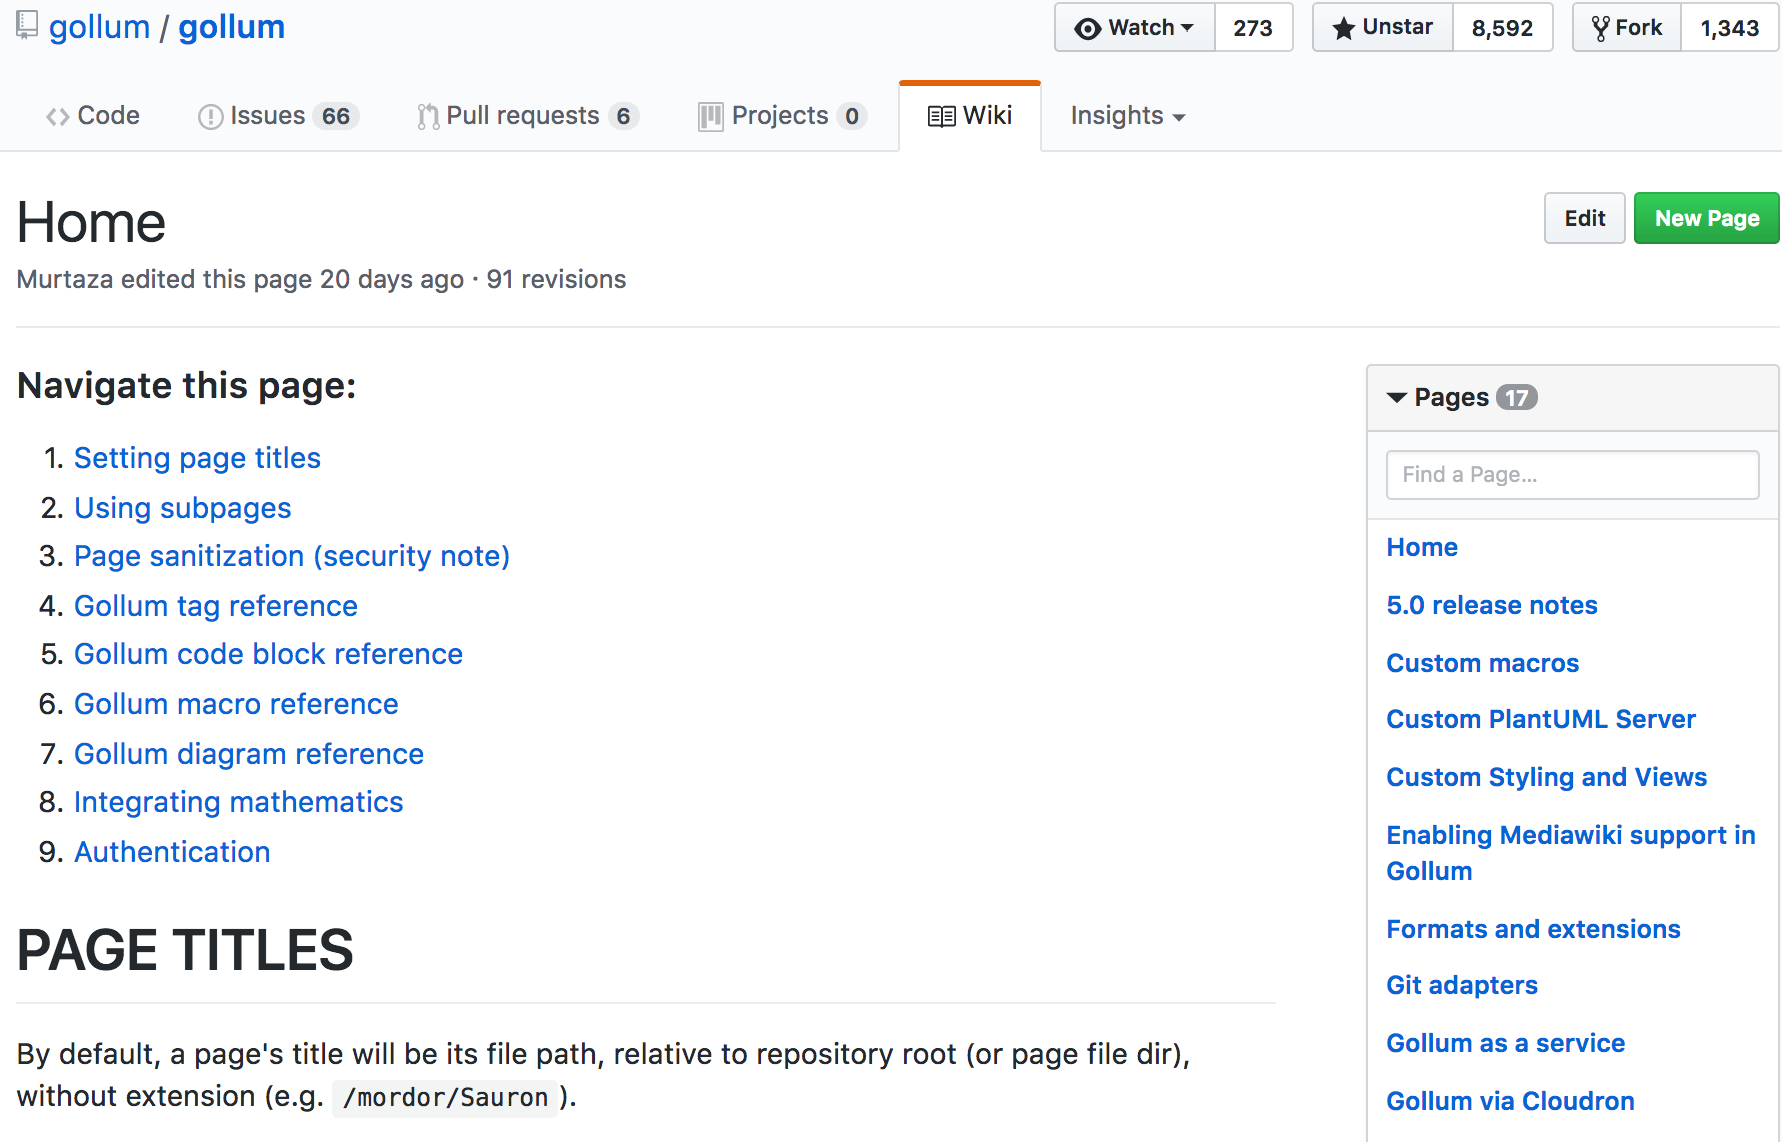The width and height of the screenshot is (1782, 1142).
Task: Click the Edit button
Action: pos(1585,218)
